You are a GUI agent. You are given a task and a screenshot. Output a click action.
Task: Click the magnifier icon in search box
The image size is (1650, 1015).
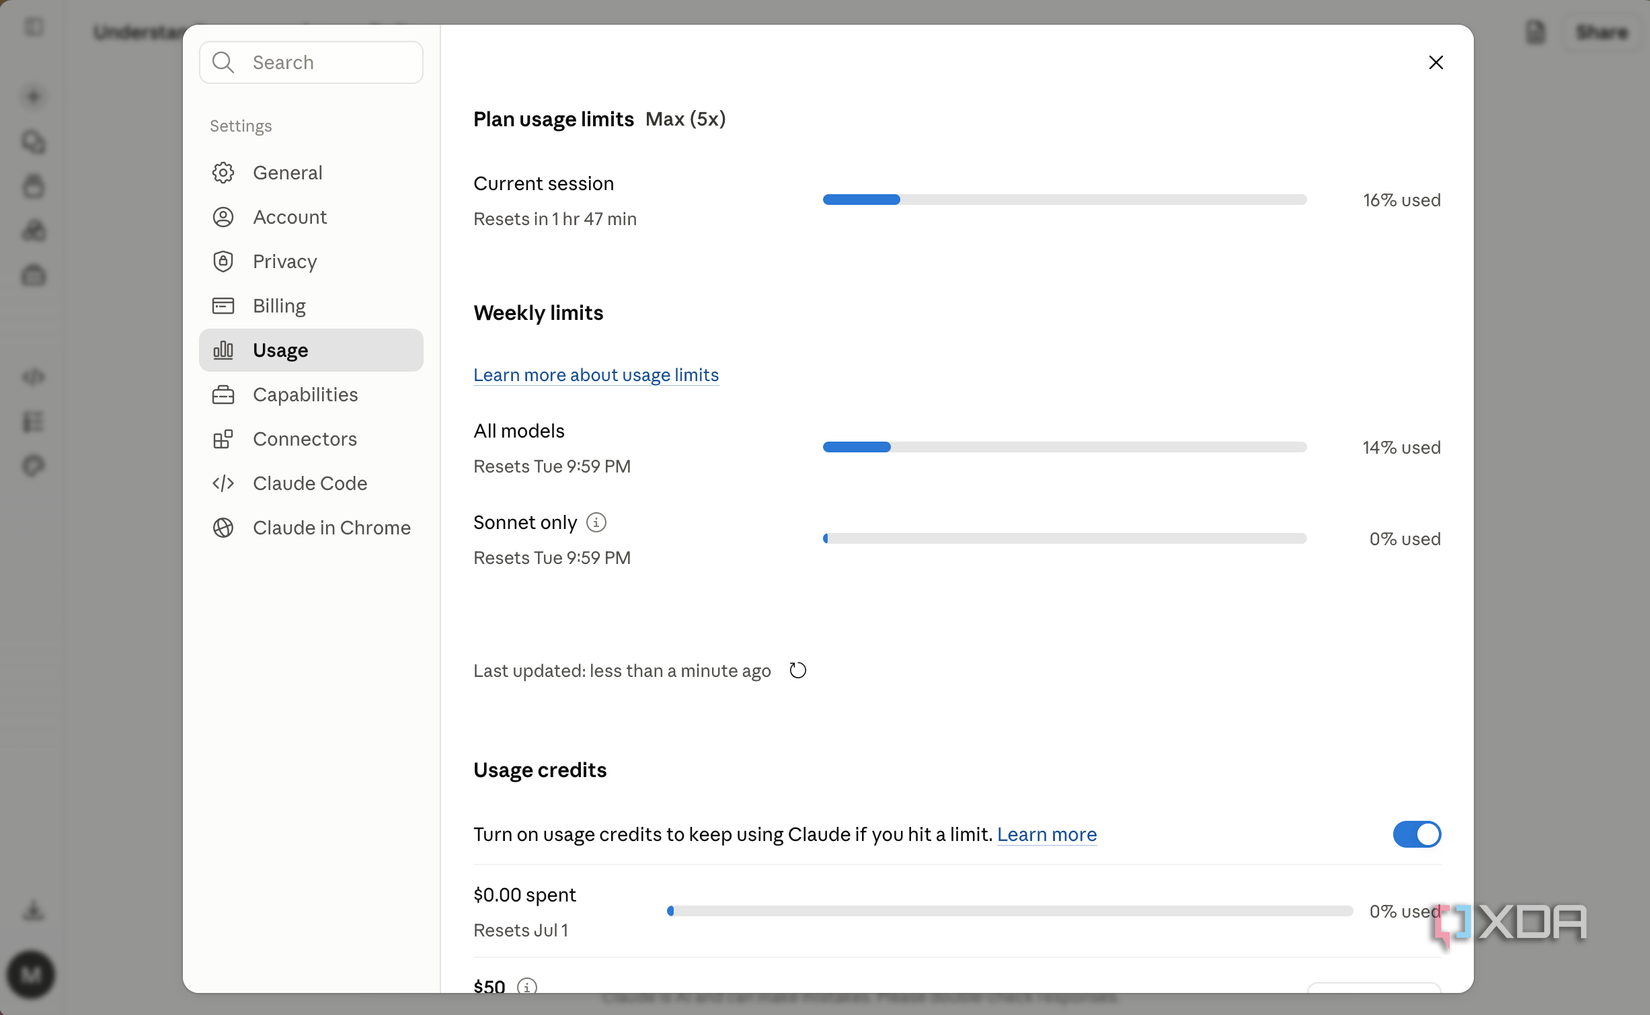[x=224, y=62]
